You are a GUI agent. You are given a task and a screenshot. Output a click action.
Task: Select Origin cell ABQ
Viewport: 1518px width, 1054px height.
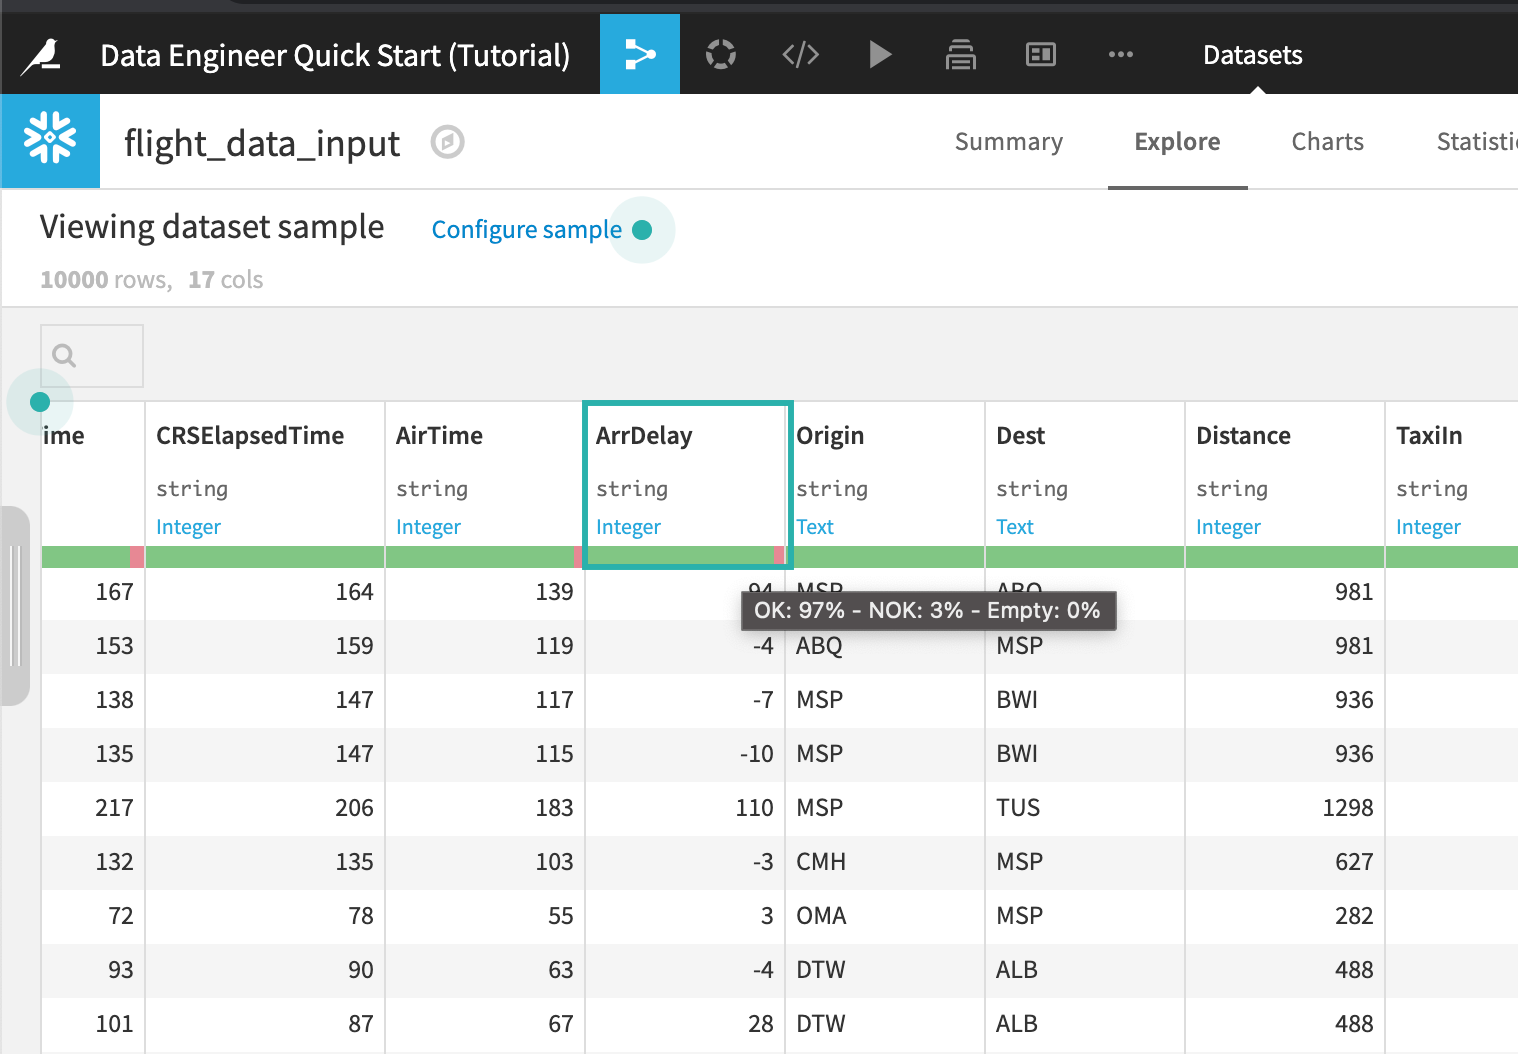(885, 646)
